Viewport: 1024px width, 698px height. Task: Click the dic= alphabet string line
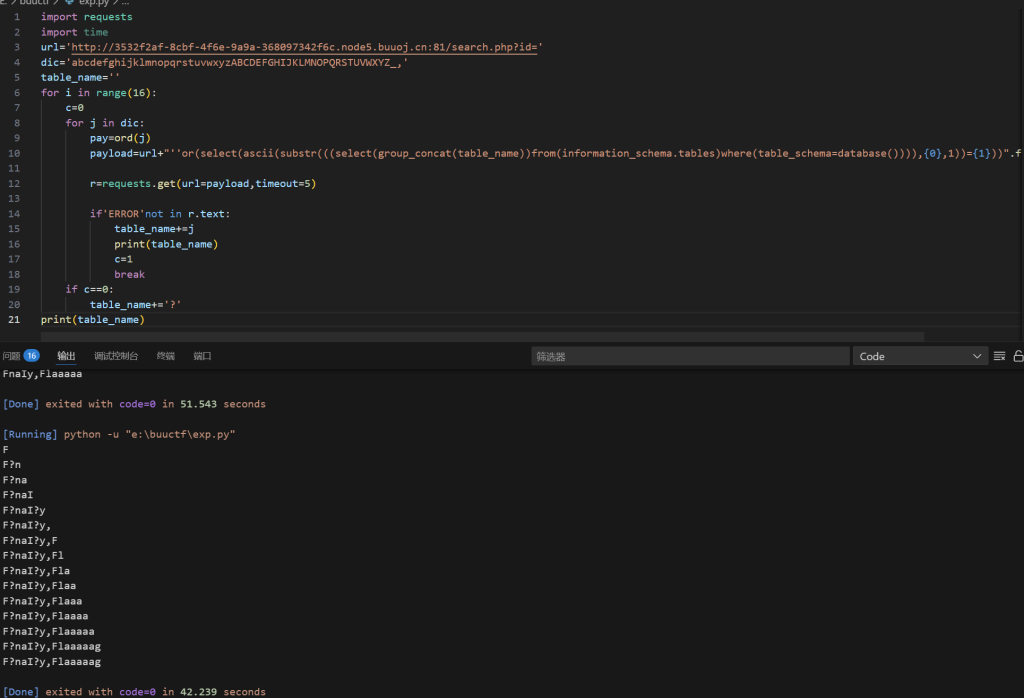click(x=224, y=63)
